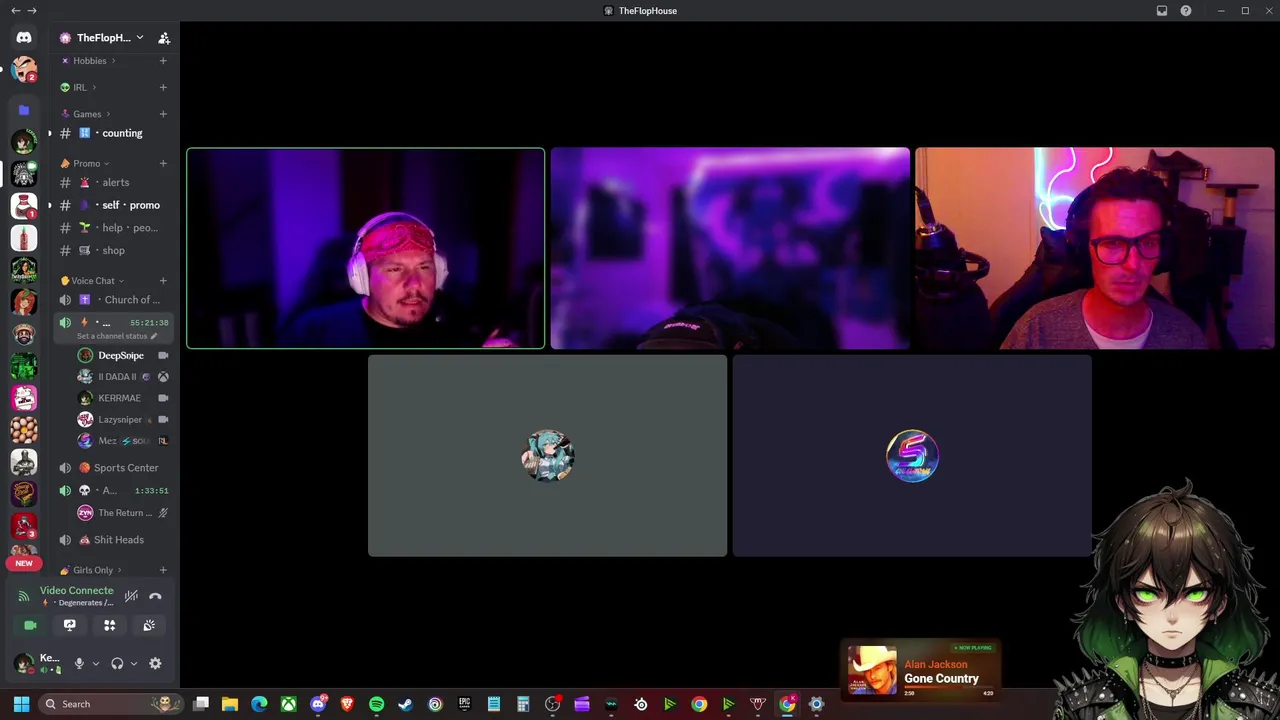Screen dimensions: 1280x720
Task: Collapse the Promo category
Action: pos(86,163)
